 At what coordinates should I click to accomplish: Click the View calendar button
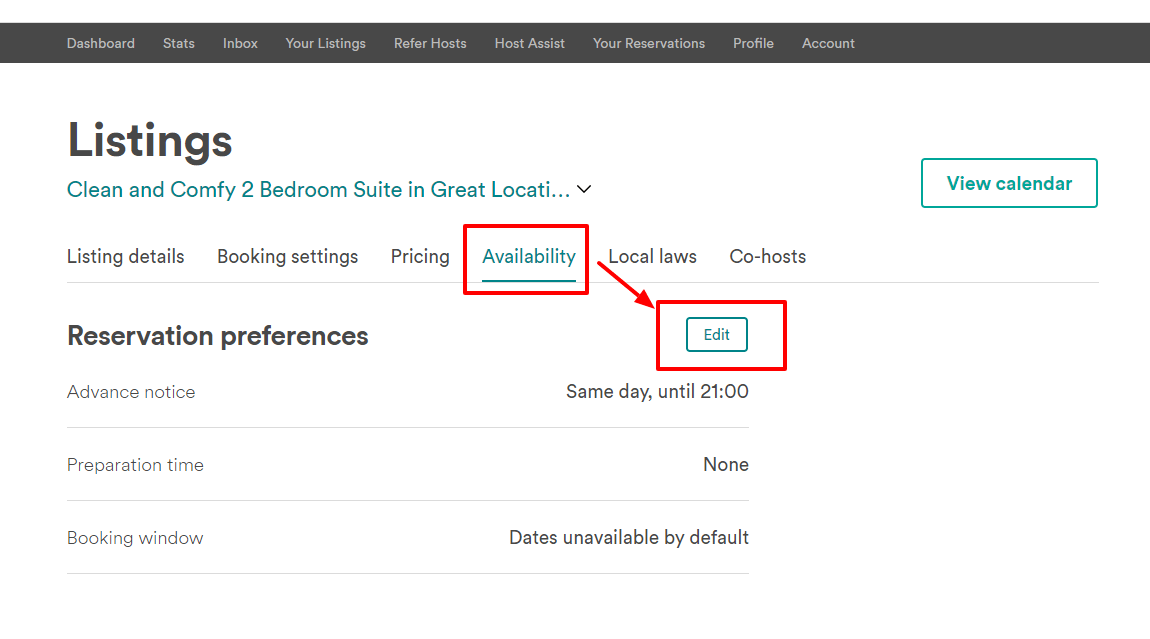pos(1009,183)
